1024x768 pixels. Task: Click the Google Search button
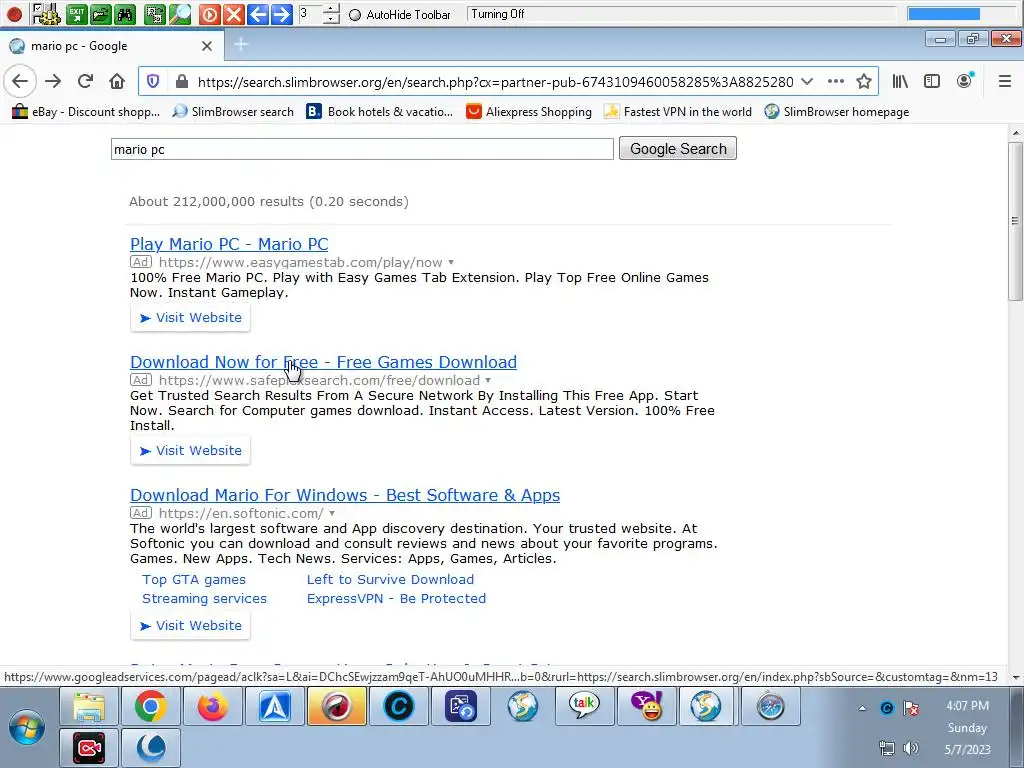click(678, 148)
